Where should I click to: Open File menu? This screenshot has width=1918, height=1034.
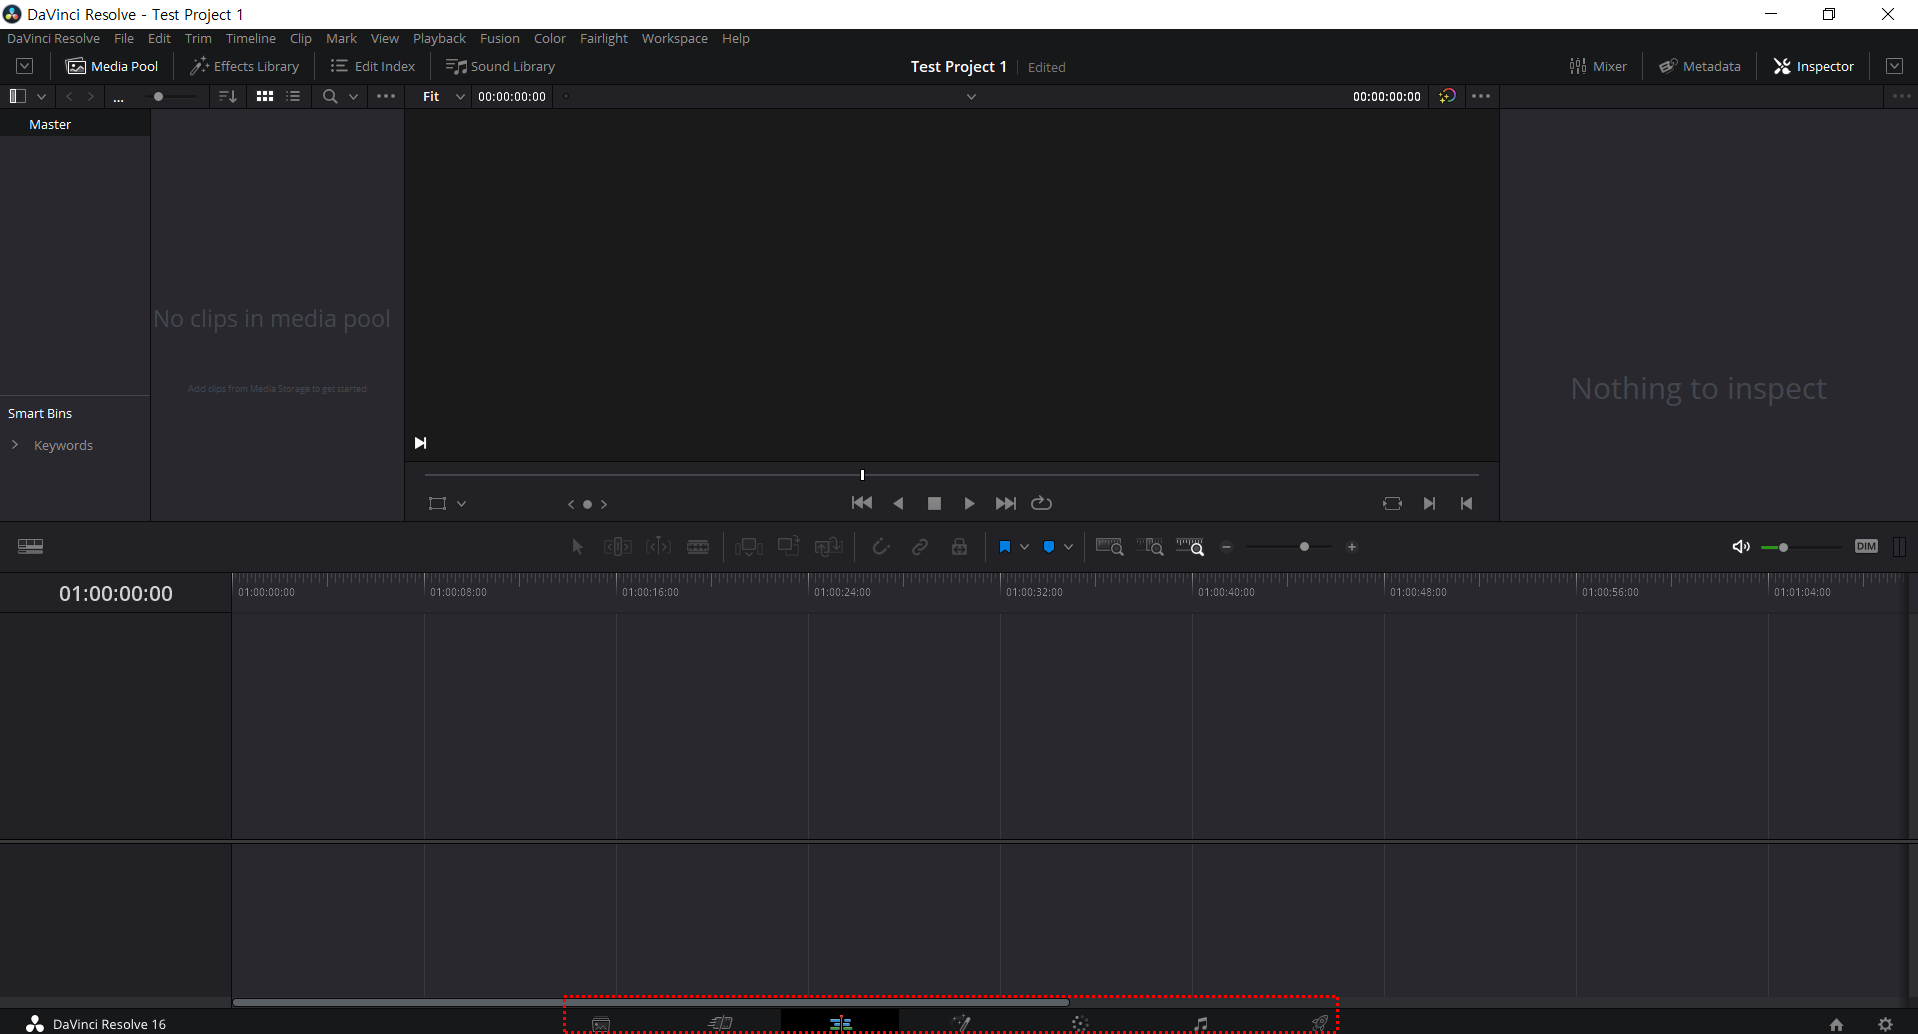click(x=124, y=38)
